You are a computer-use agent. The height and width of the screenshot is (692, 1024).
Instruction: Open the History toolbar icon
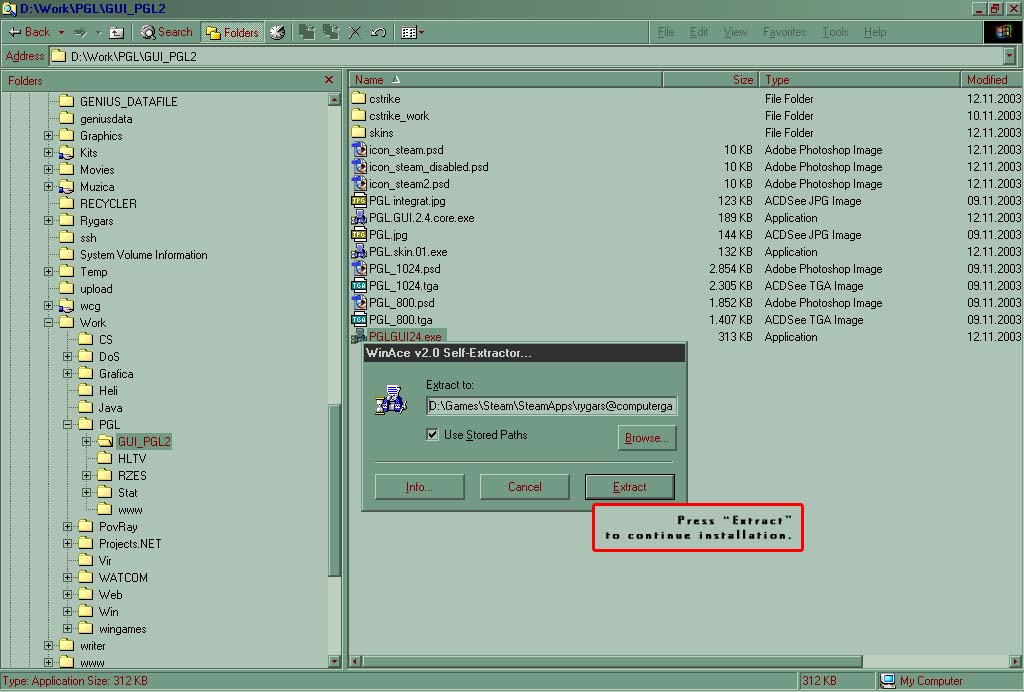click(x=277, y=32)
